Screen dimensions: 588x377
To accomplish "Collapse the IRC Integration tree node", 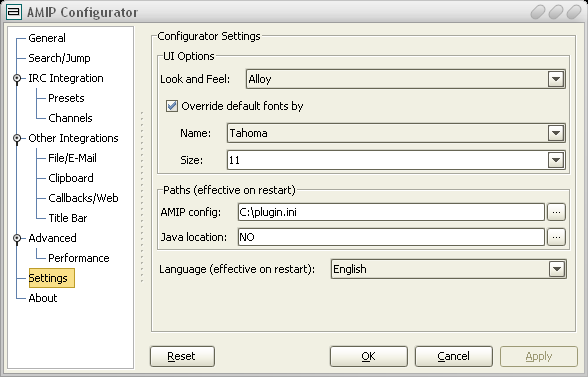I will [x=17, y=78].
